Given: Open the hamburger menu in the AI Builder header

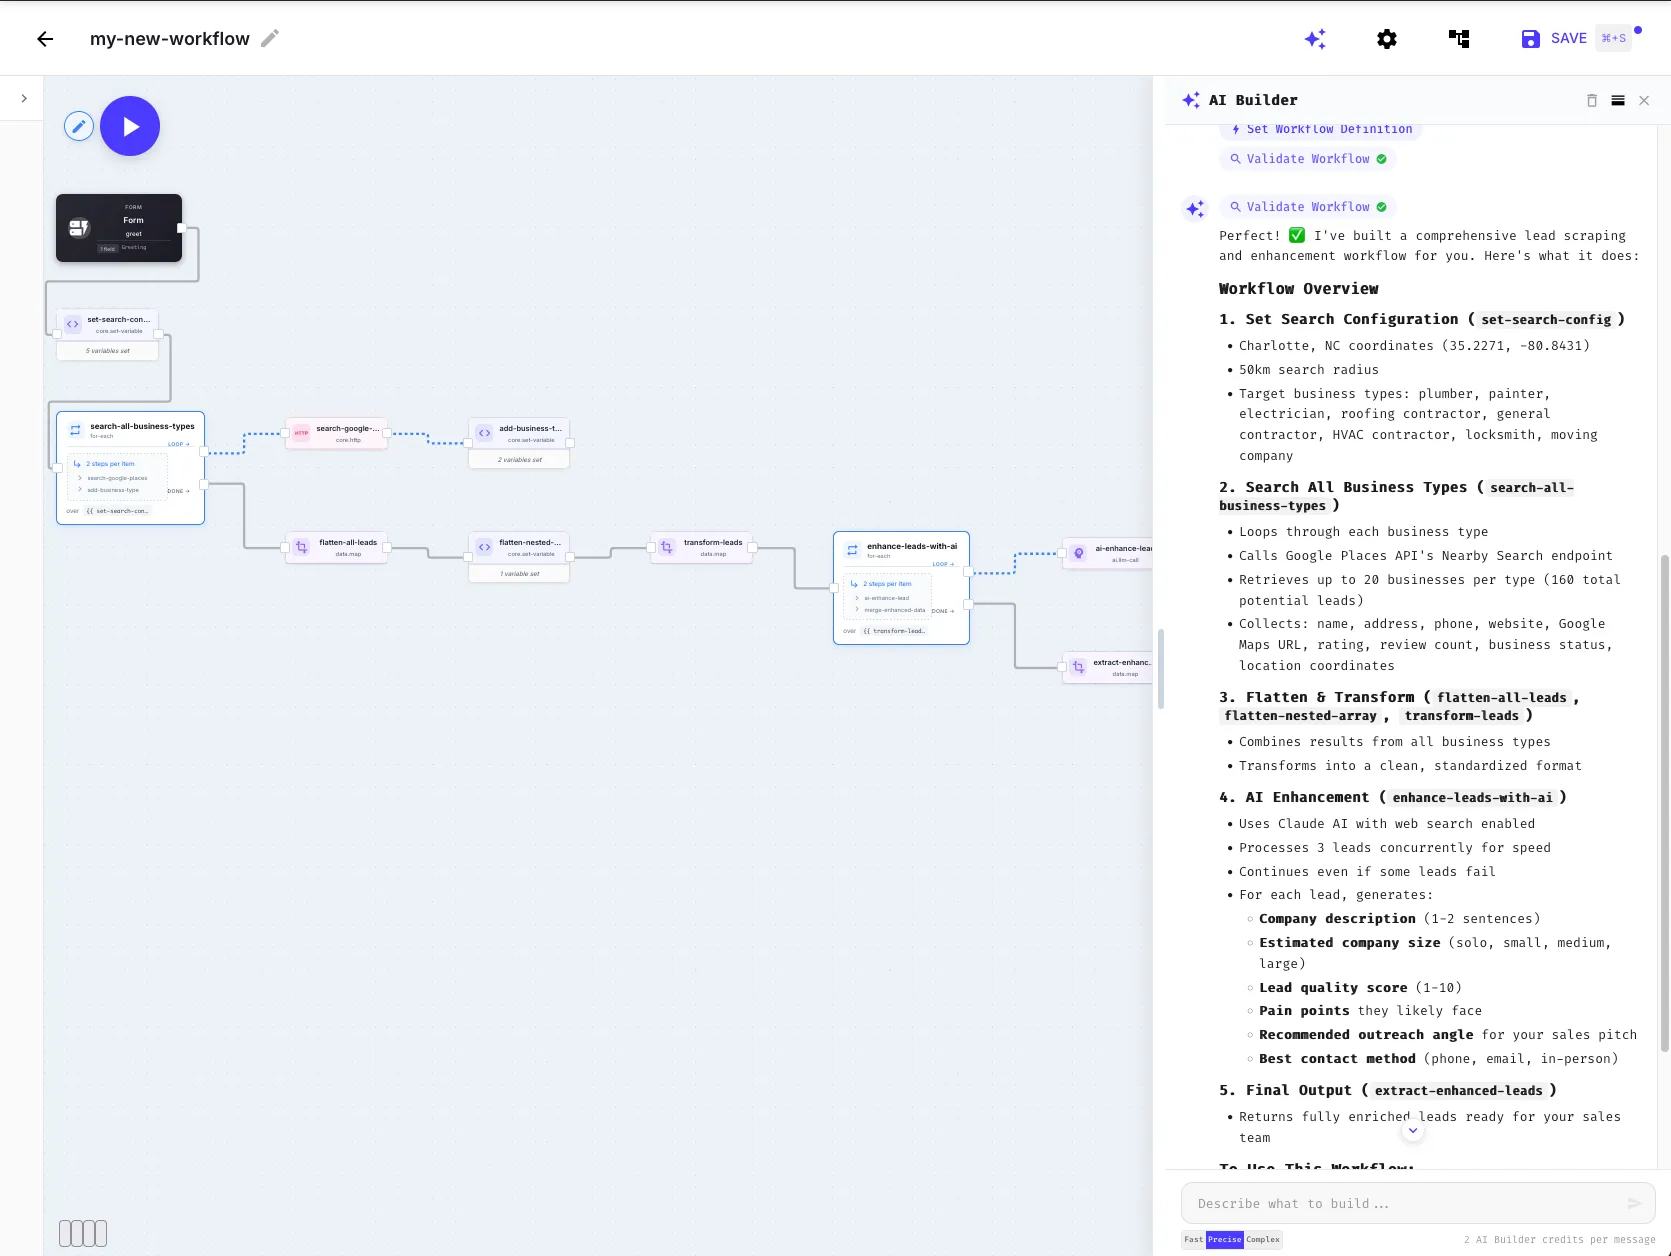Looking at the screenshot, I should [1618, 100].
